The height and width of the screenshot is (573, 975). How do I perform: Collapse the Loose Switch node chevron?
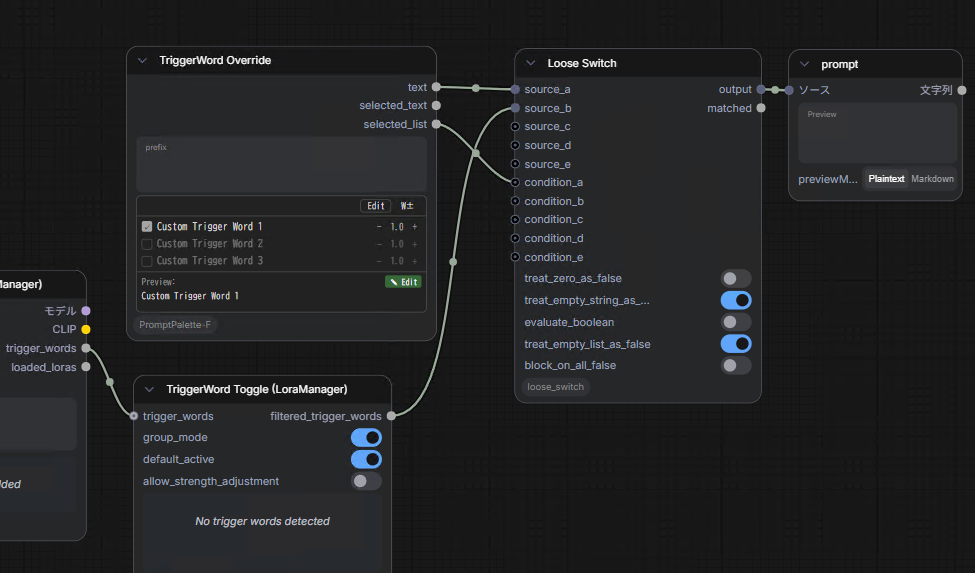coord(530,63)
